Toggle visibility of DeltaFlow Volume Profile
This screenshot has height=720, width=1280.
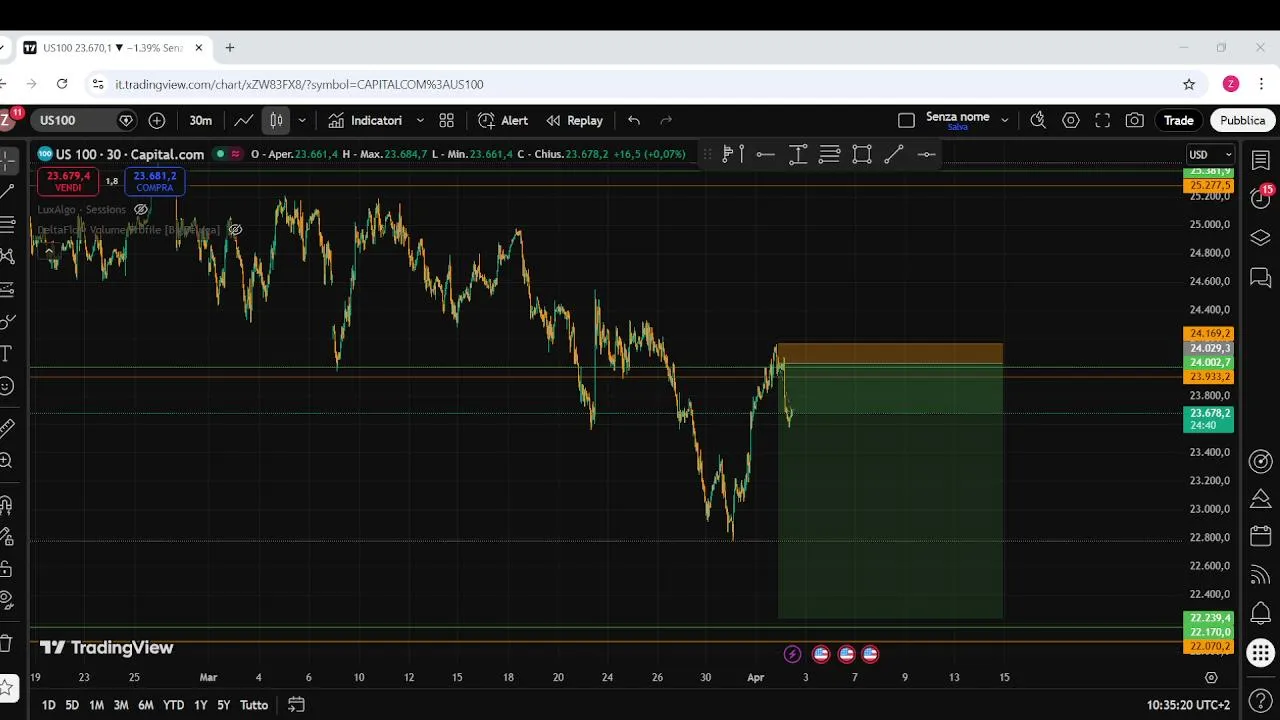point(235,230)
